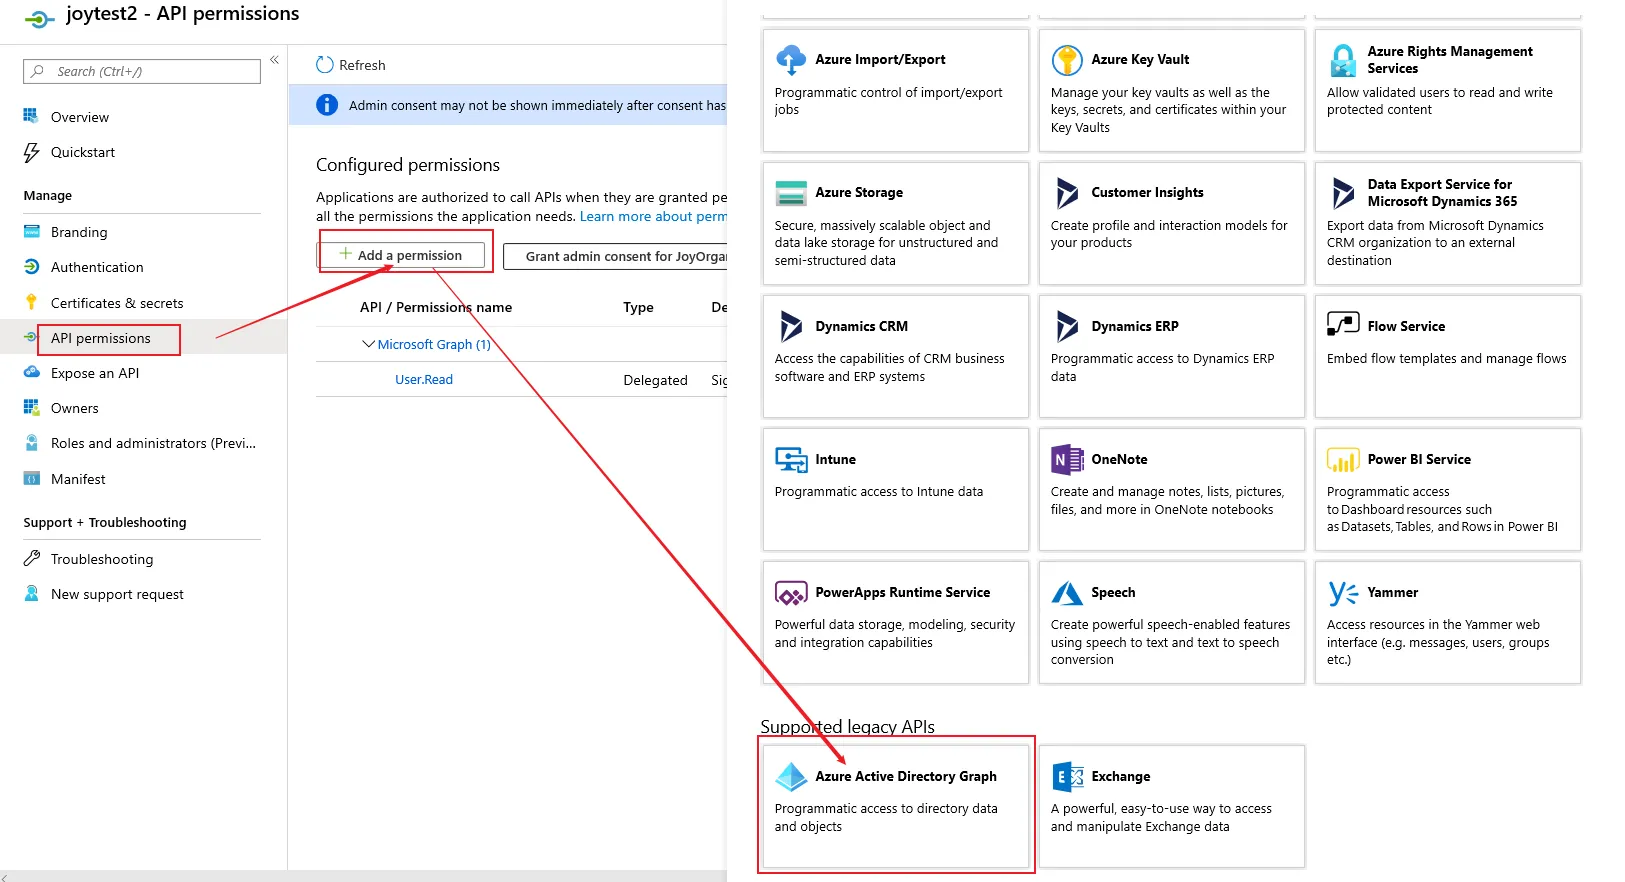Click the Refresh button

tap(351, 65)
